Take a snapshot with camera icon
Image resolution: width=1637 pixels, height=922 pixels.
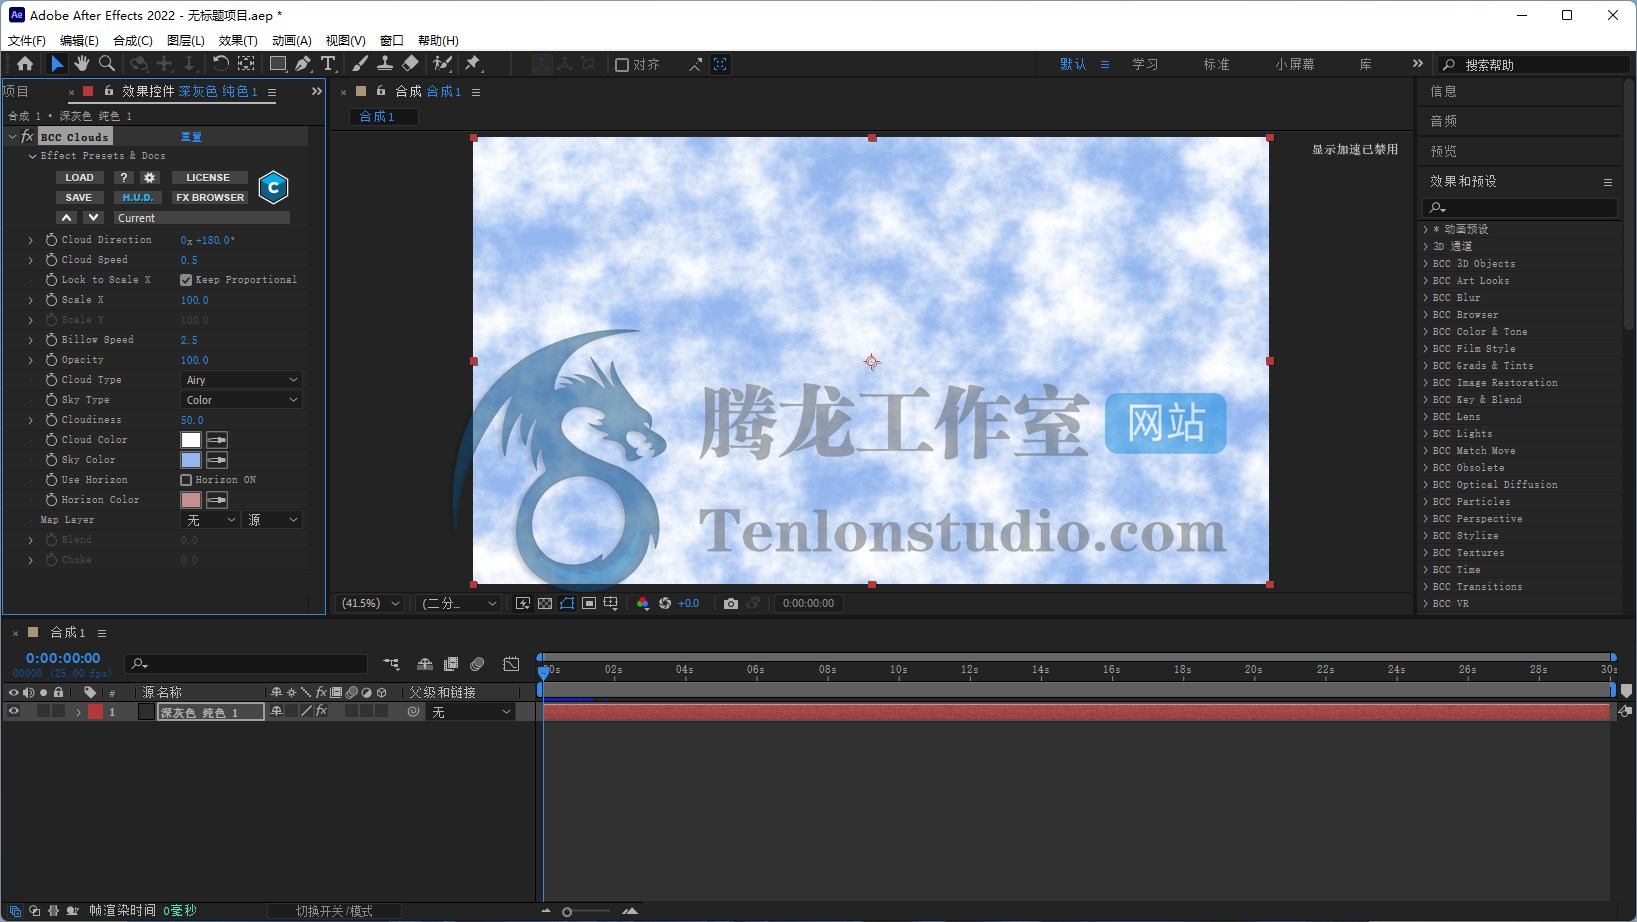[x=731, y=603]
